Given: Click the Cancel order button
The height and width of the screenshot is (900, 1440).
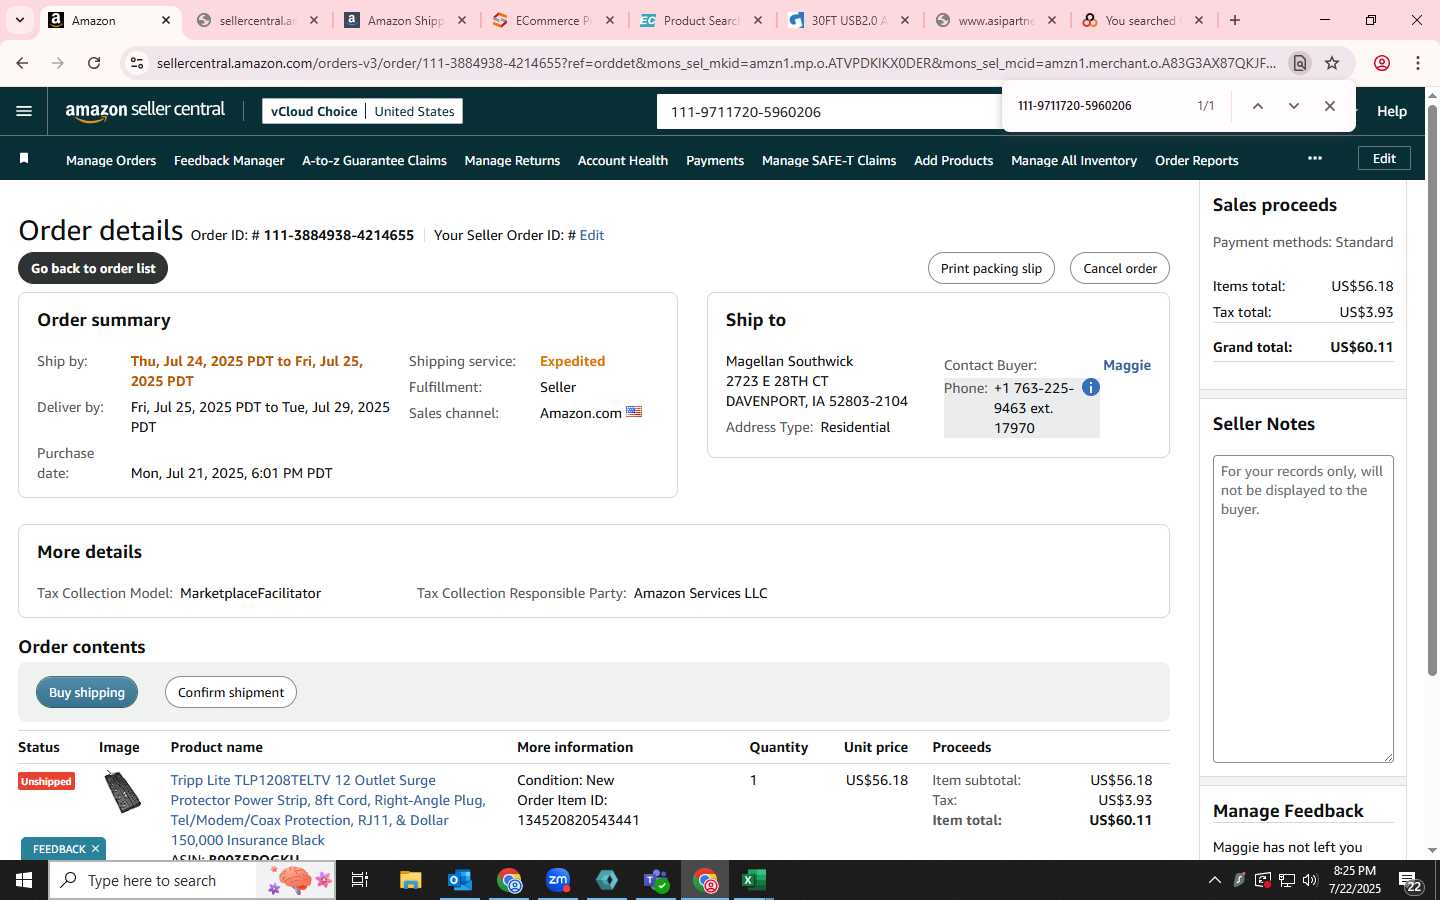Looking at the screenshot, I should pyautogui.click(x=1119, y=268).
